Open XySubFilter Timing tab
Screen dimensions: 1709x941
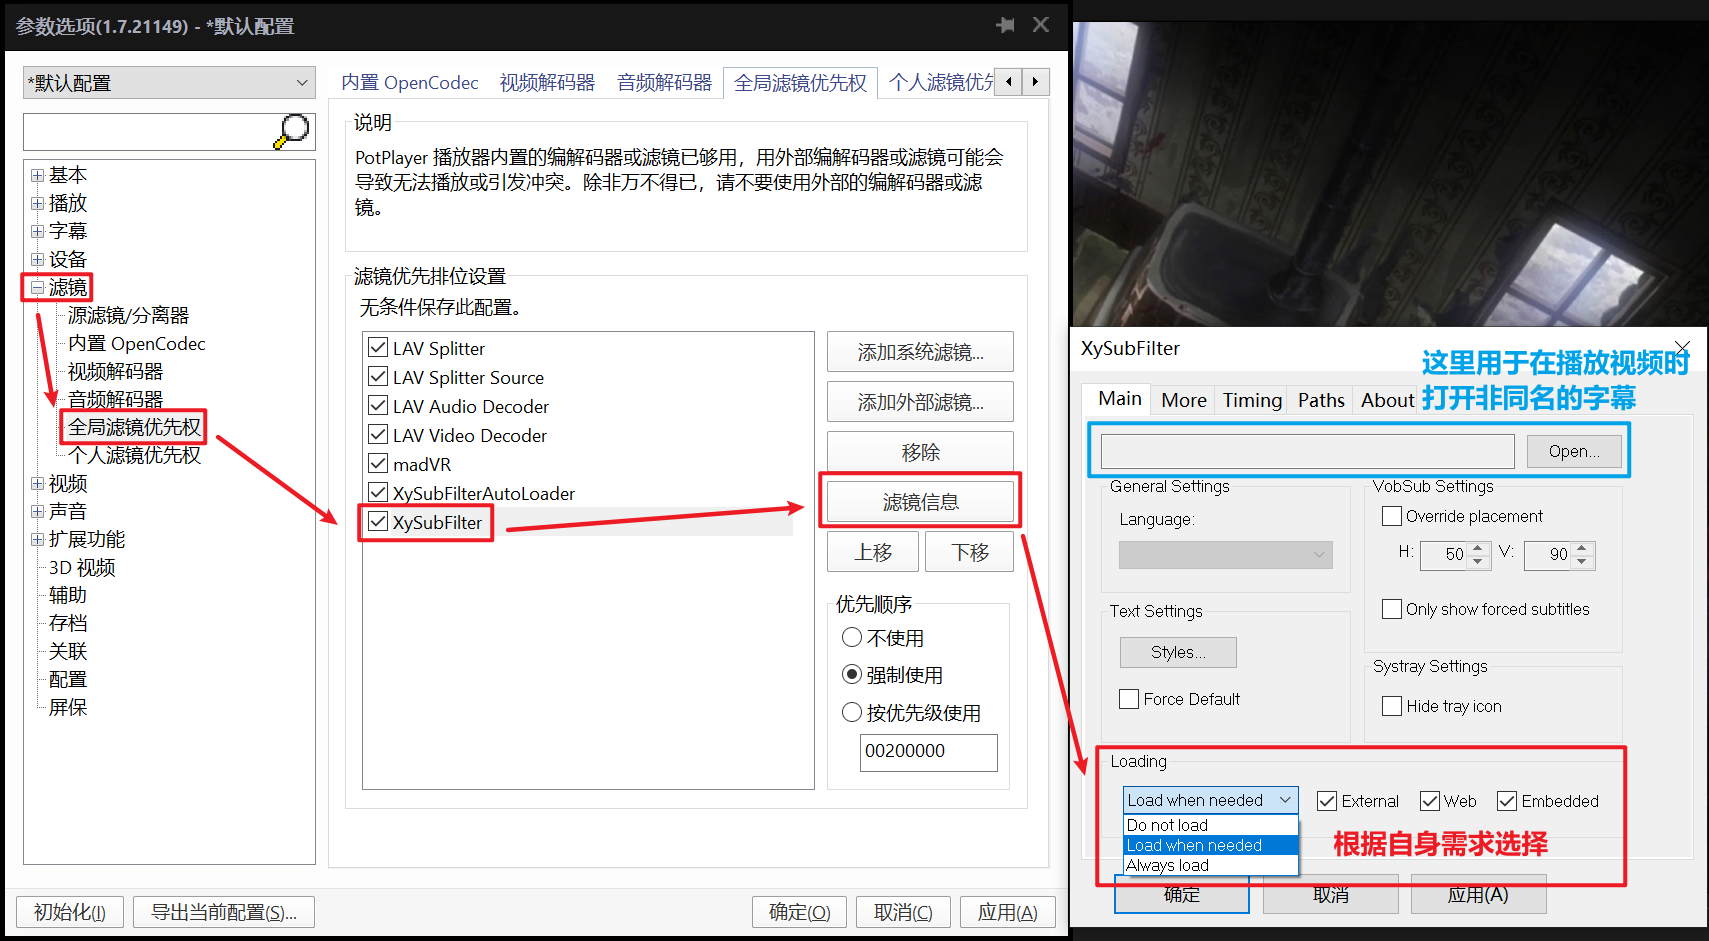[x=1252, y=400]
